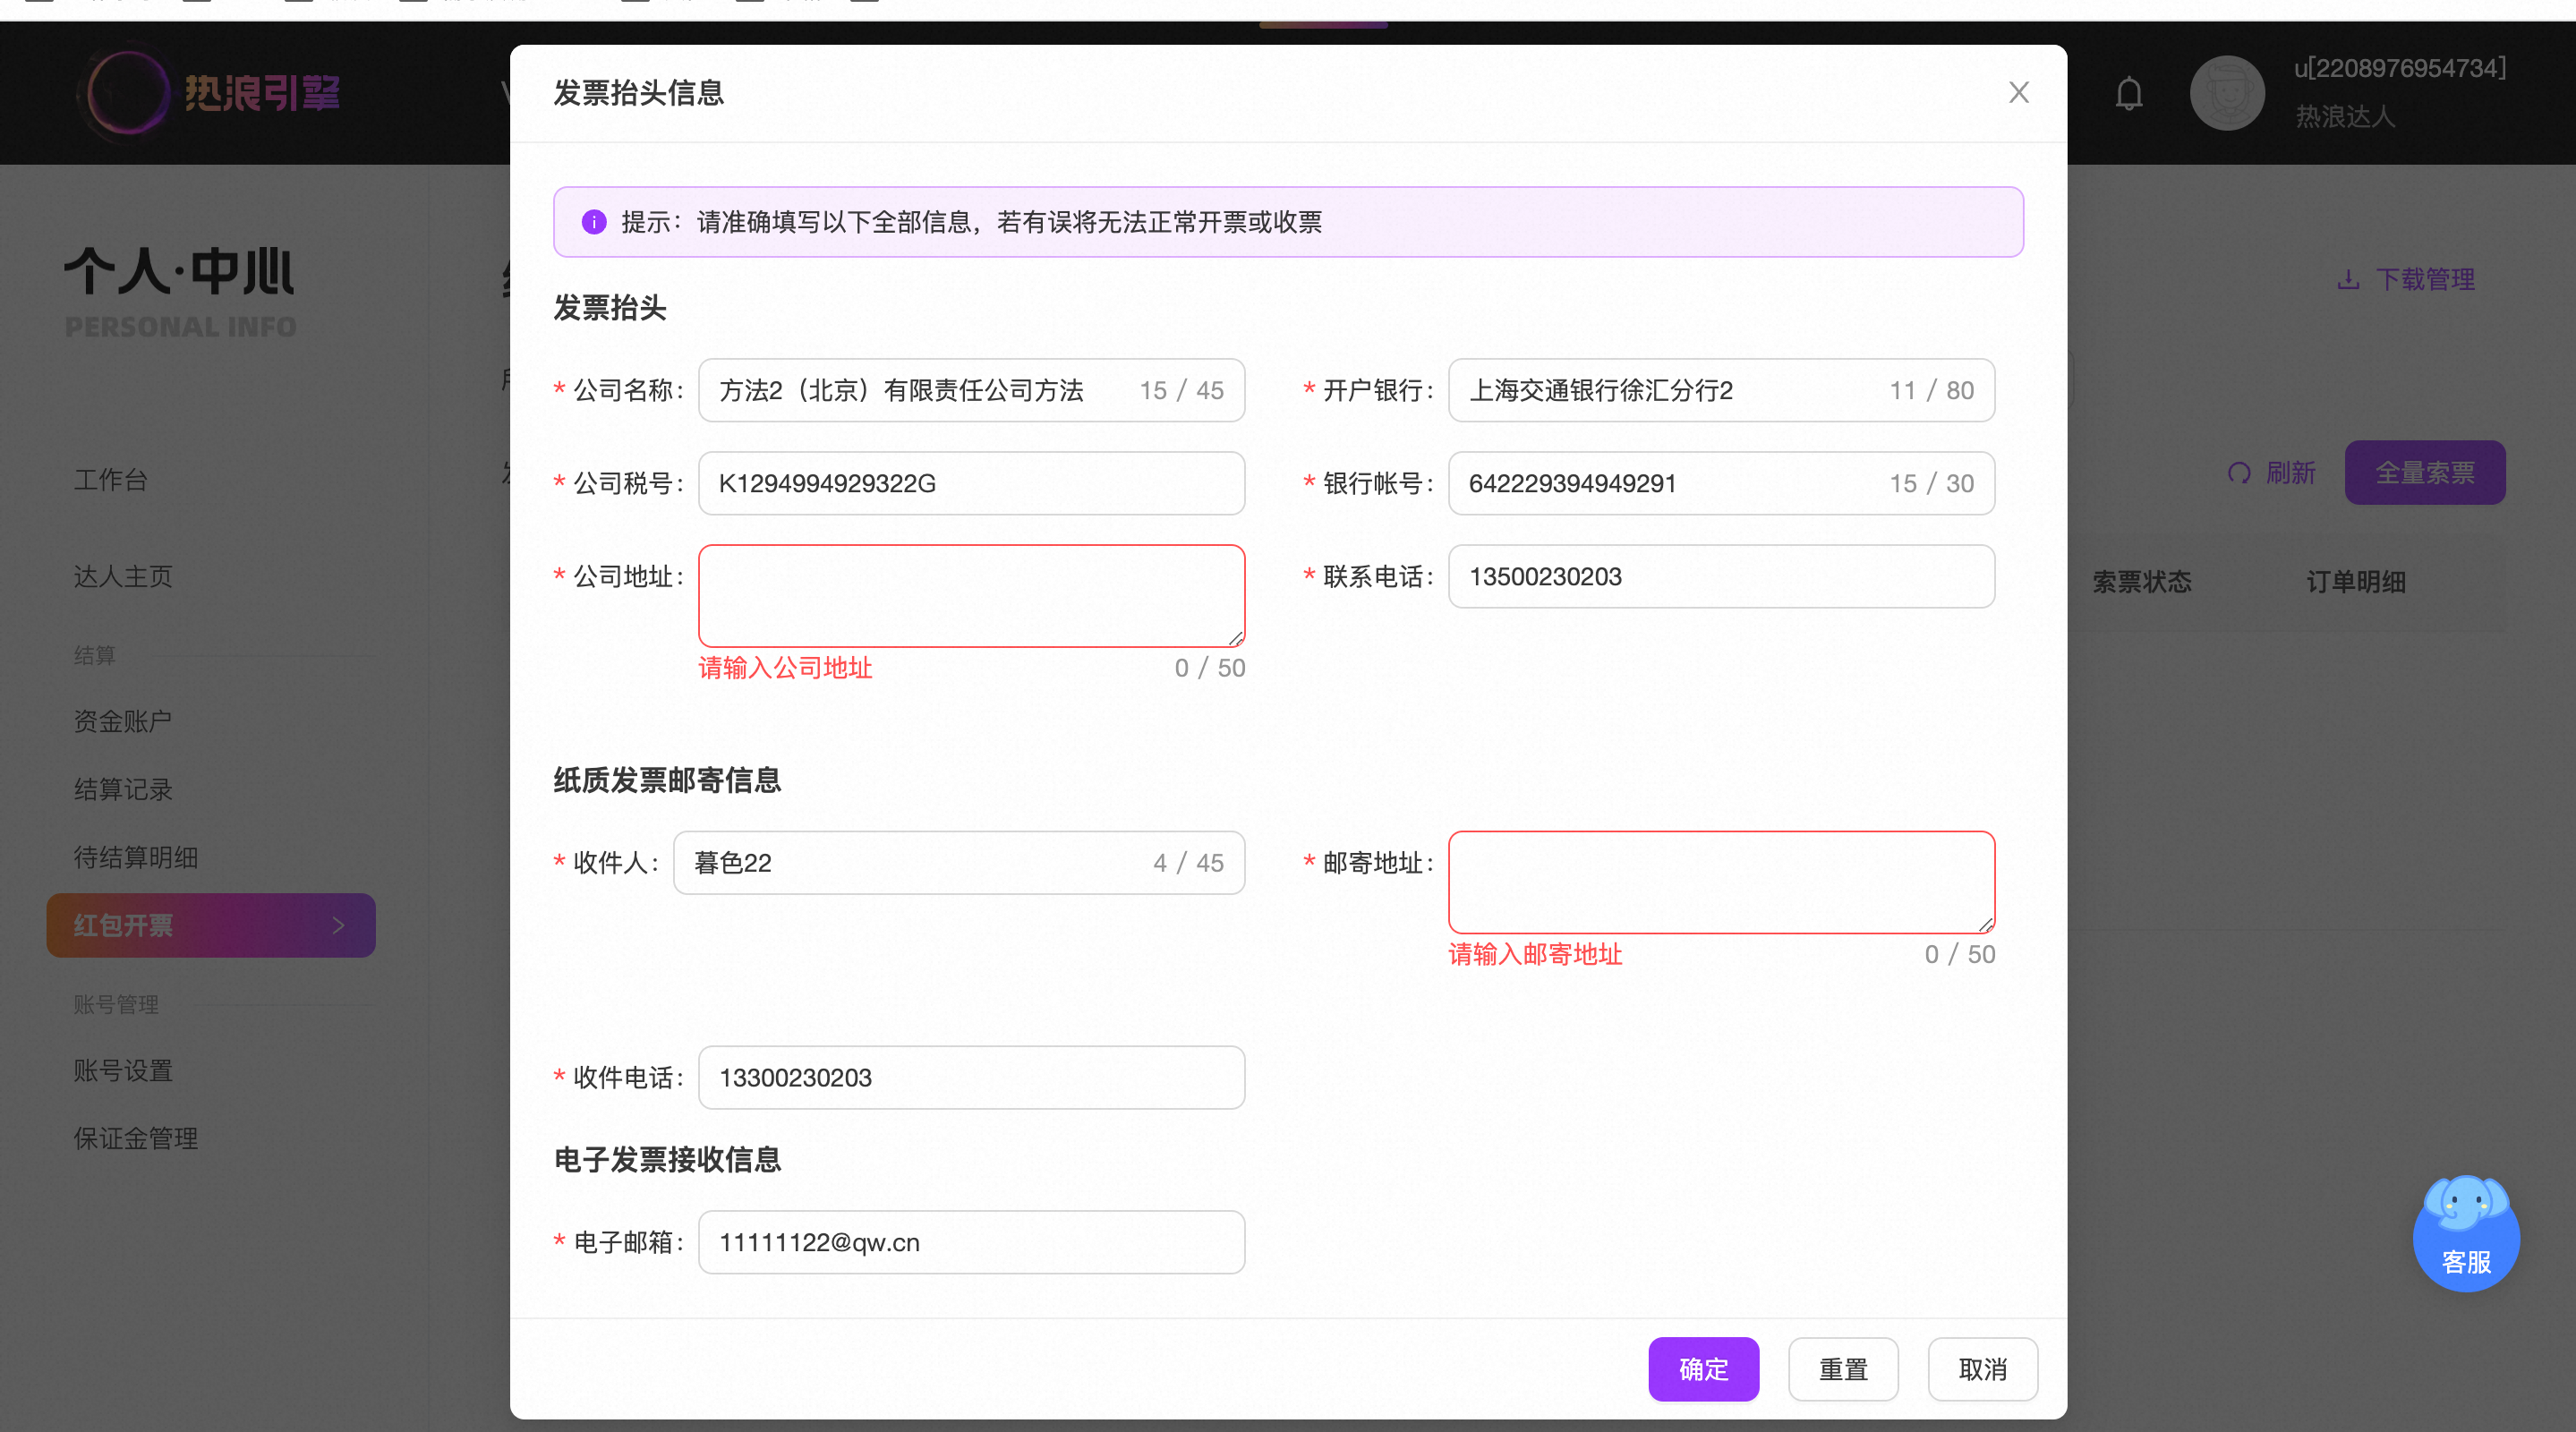Click the 请输入邮寄地址 error message

(1535, 954)
